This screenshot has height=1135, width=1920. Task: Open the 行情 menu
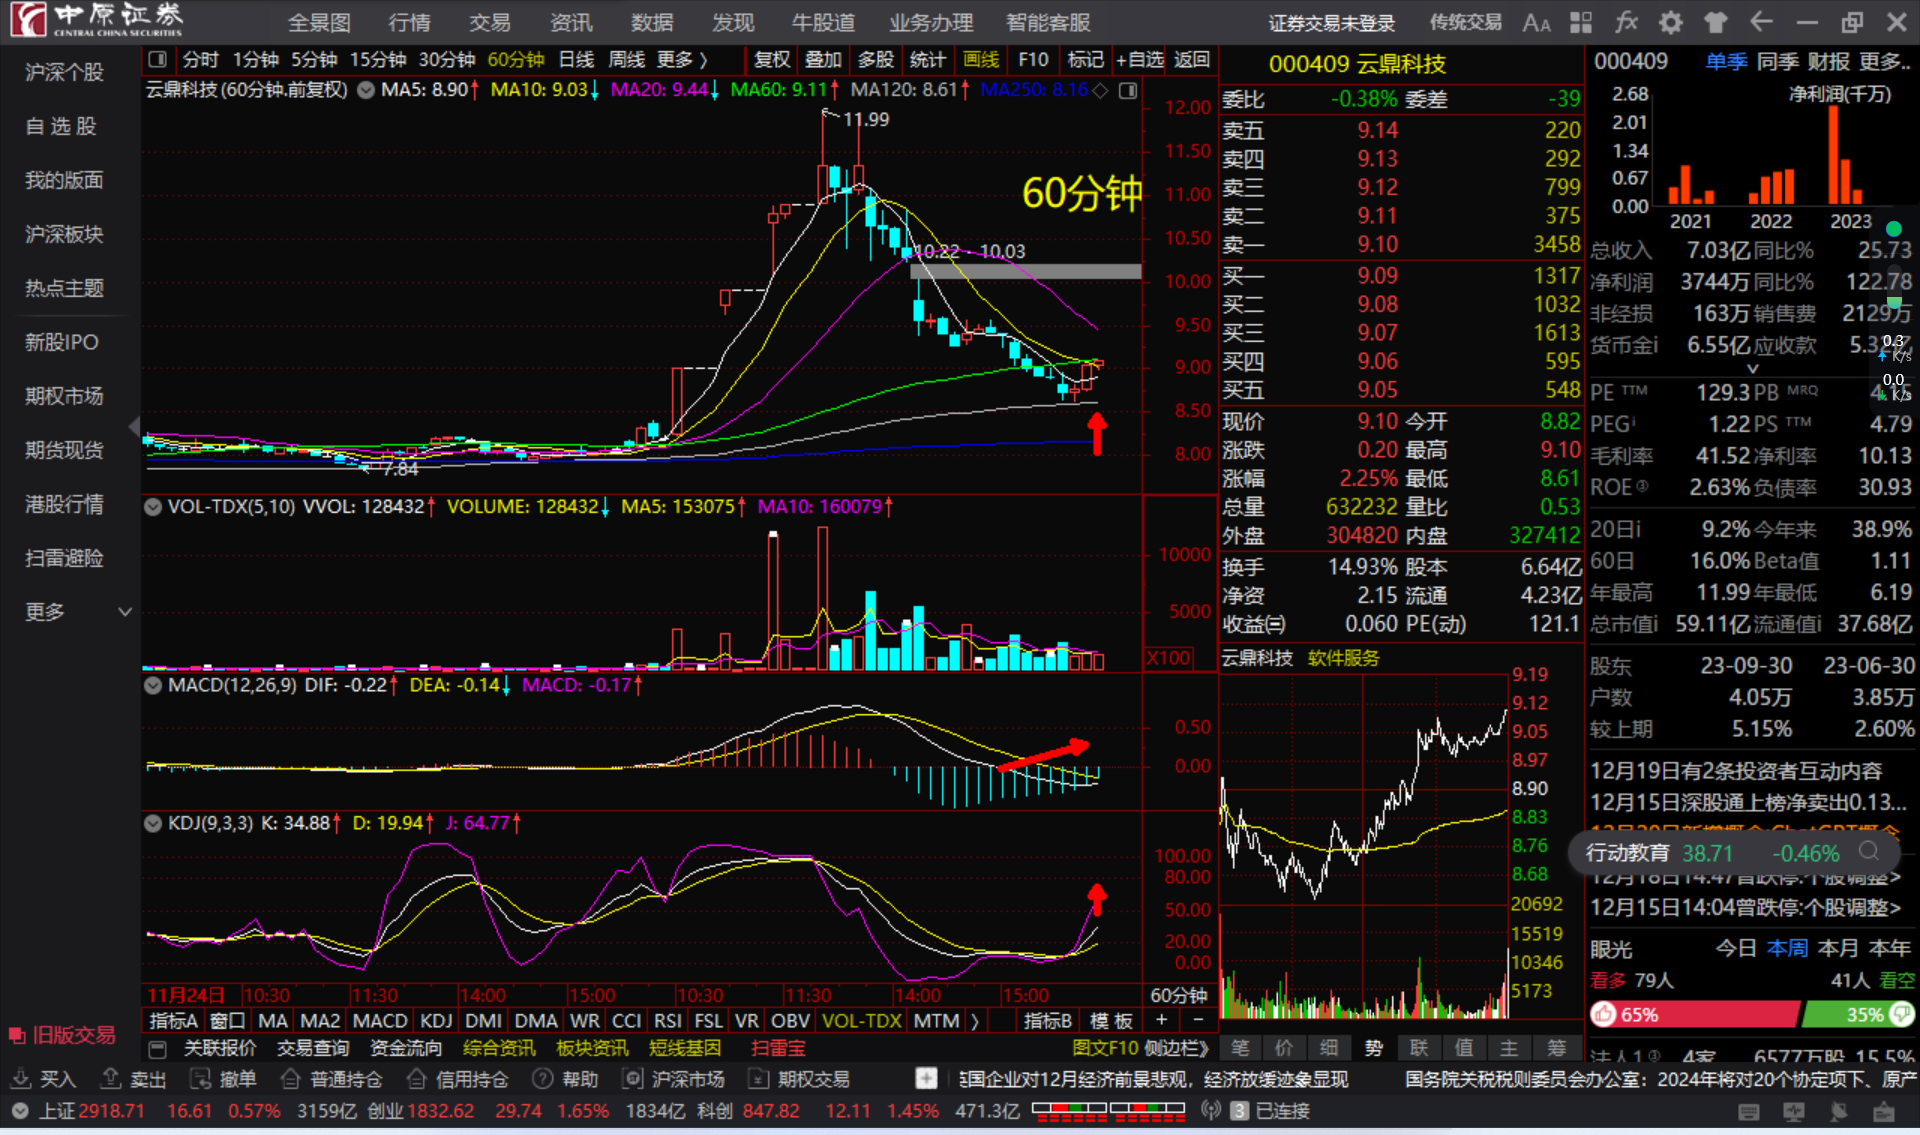(409, 22)
